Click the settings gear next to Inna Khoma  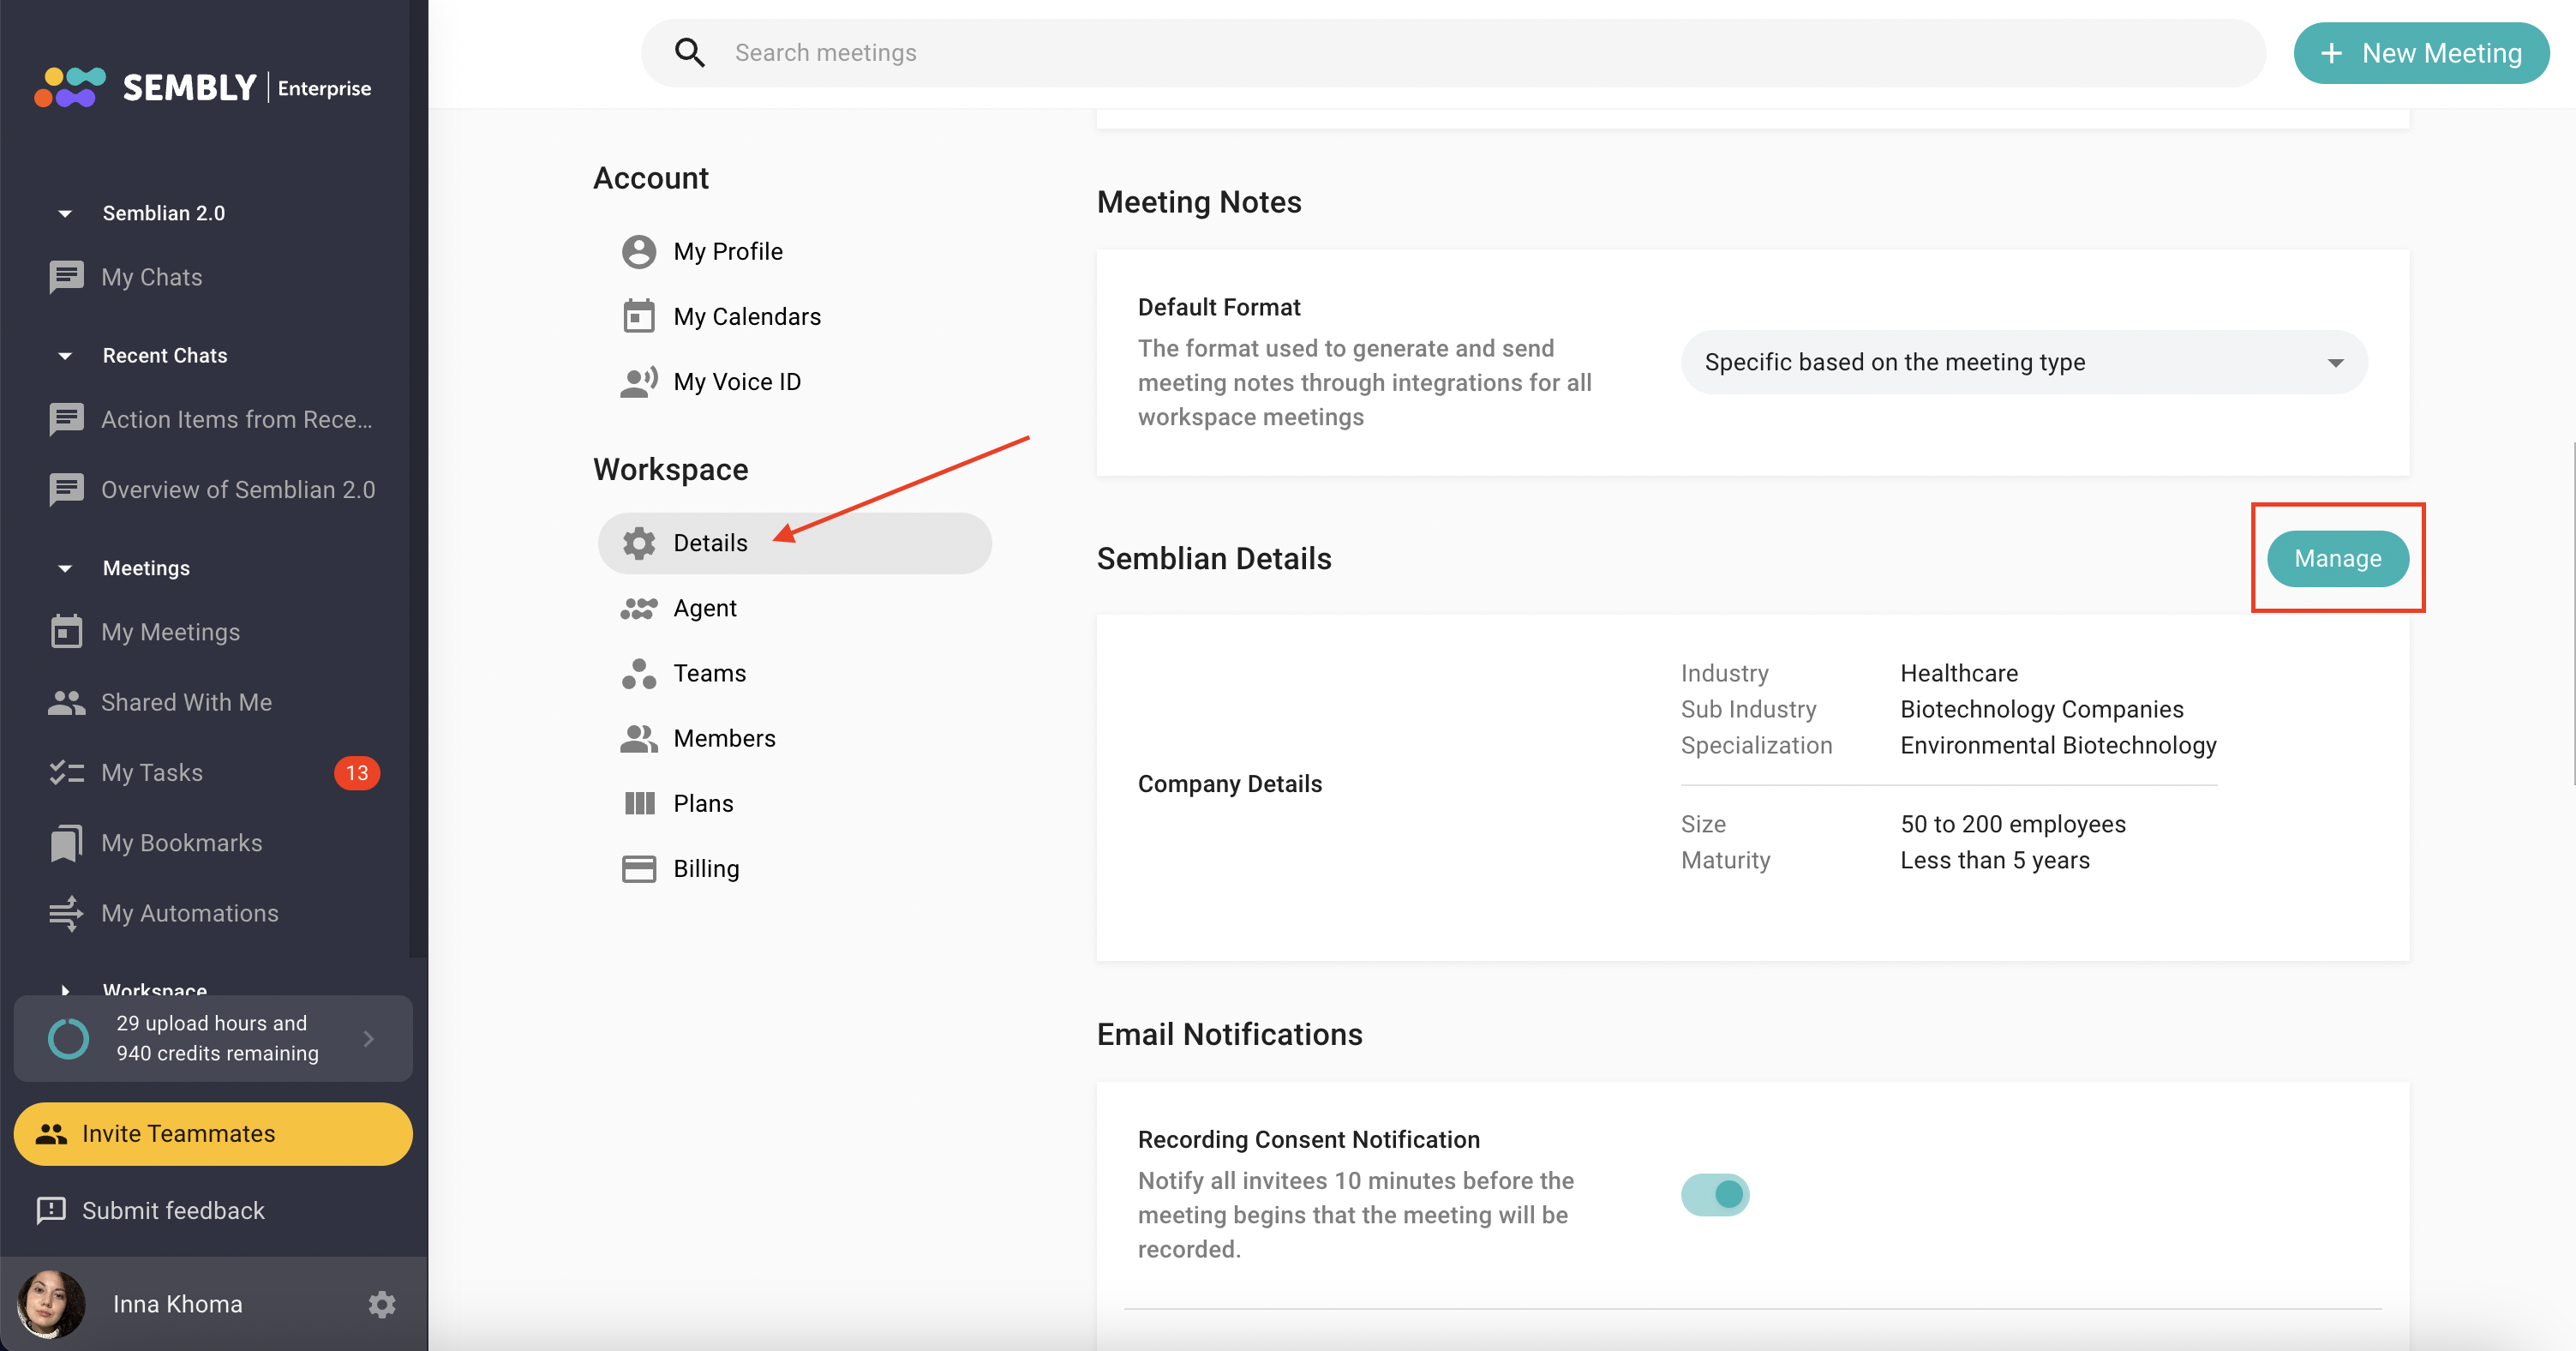pos(381,1304)
